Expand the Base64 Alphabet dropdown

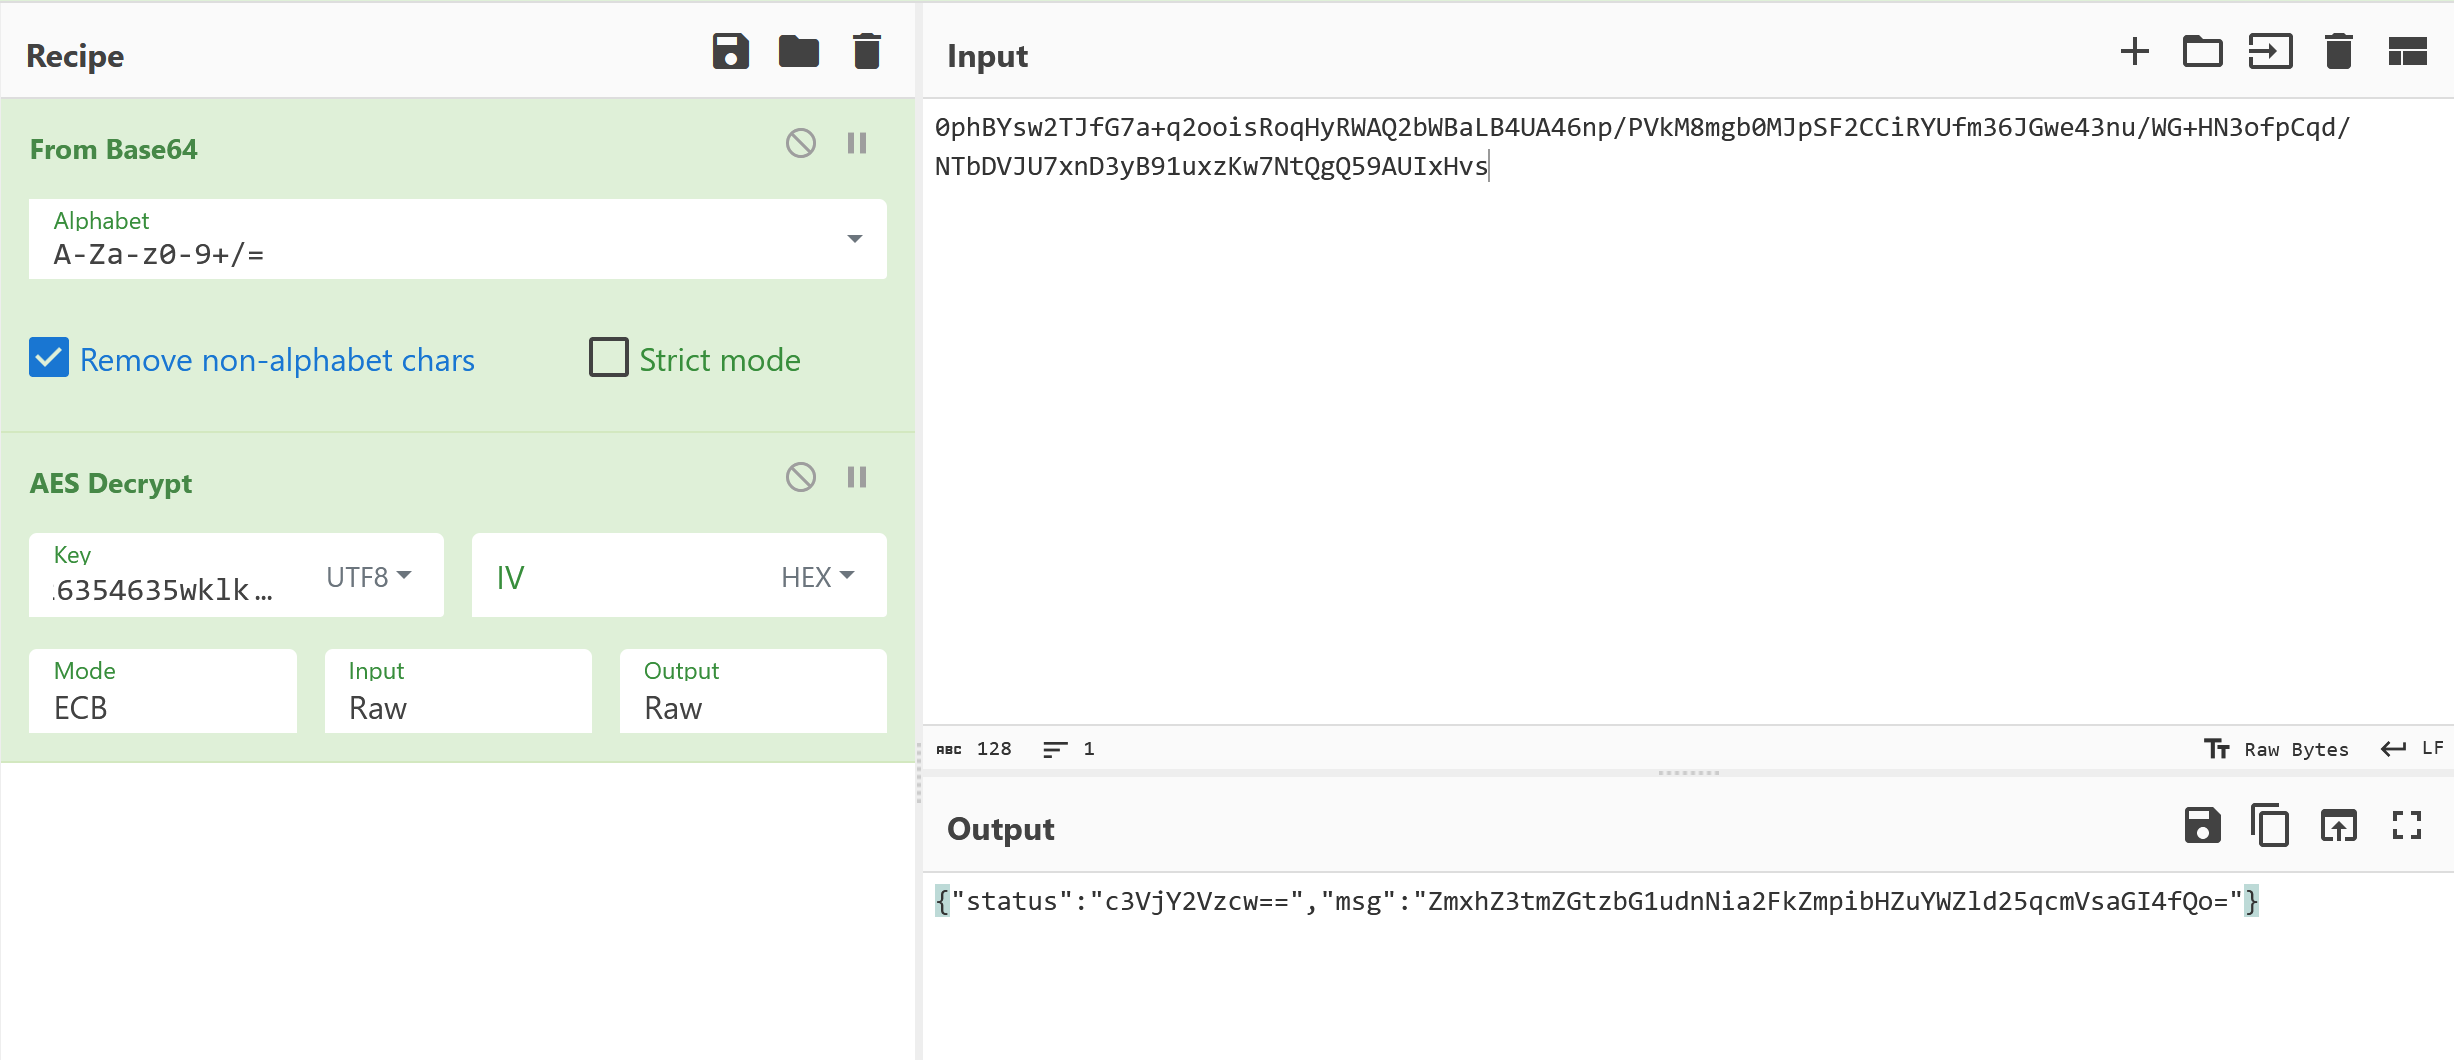point(854,239)
